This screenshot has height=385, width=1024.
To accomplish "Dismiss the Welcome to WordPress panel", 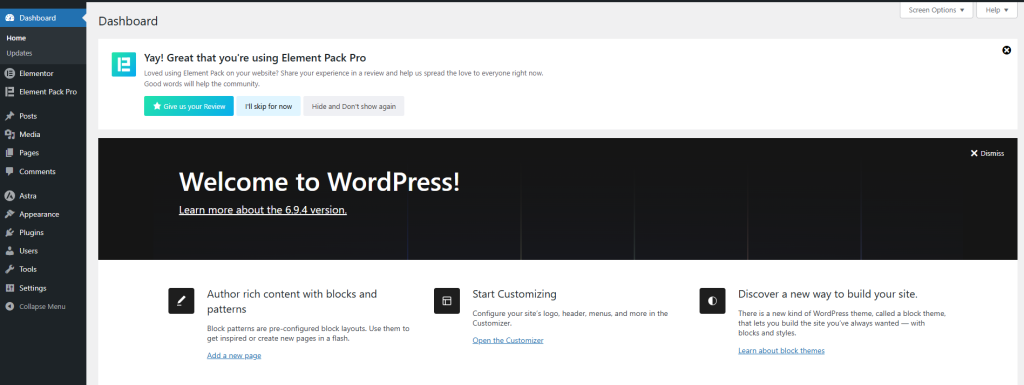I will pos(987,153).
